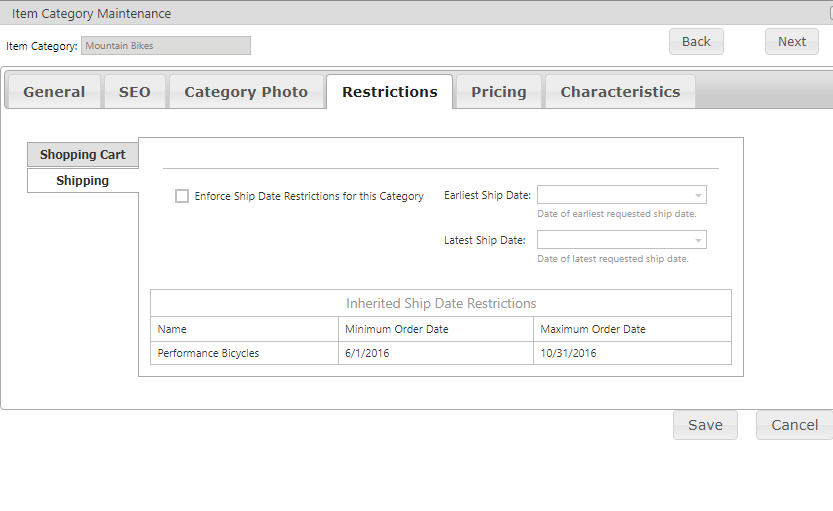Click the Next button

click(x=792, y=41)
